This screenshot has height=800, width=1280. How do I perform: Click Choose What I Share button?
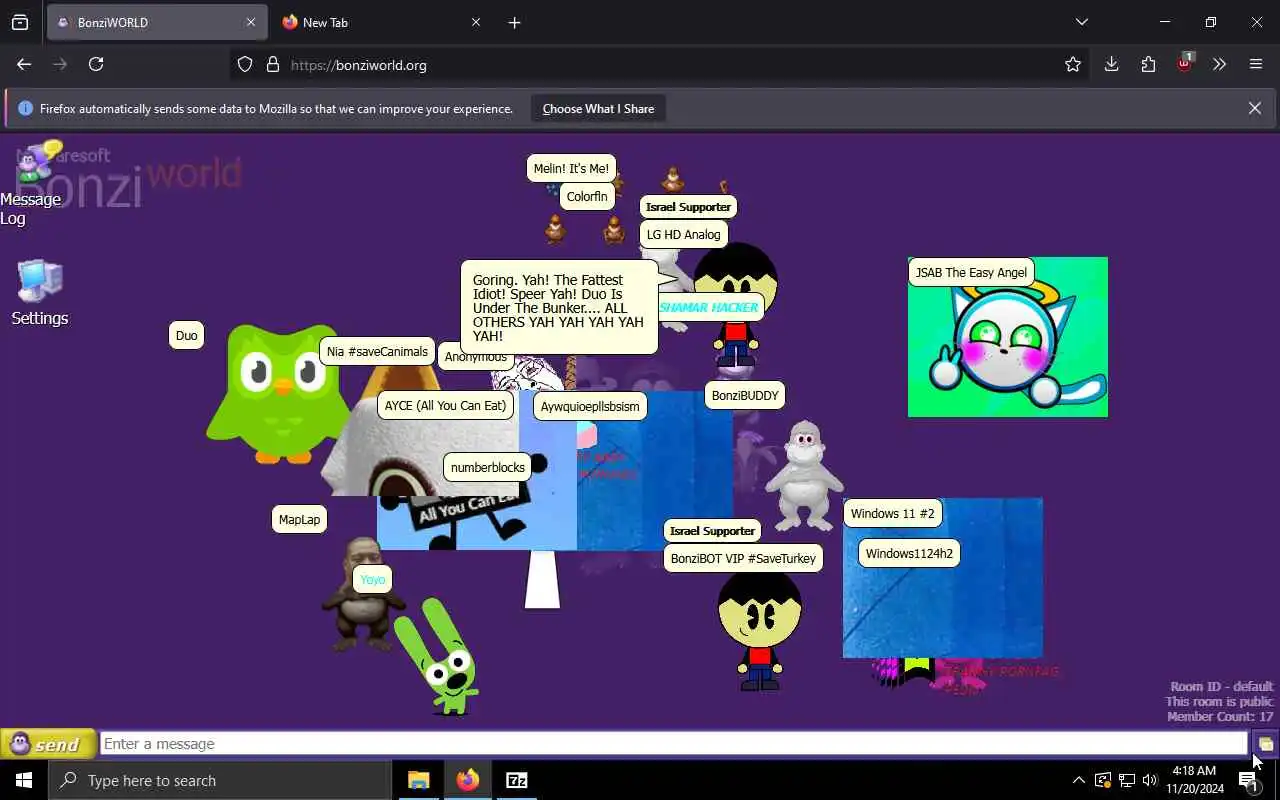pos(598,109)
